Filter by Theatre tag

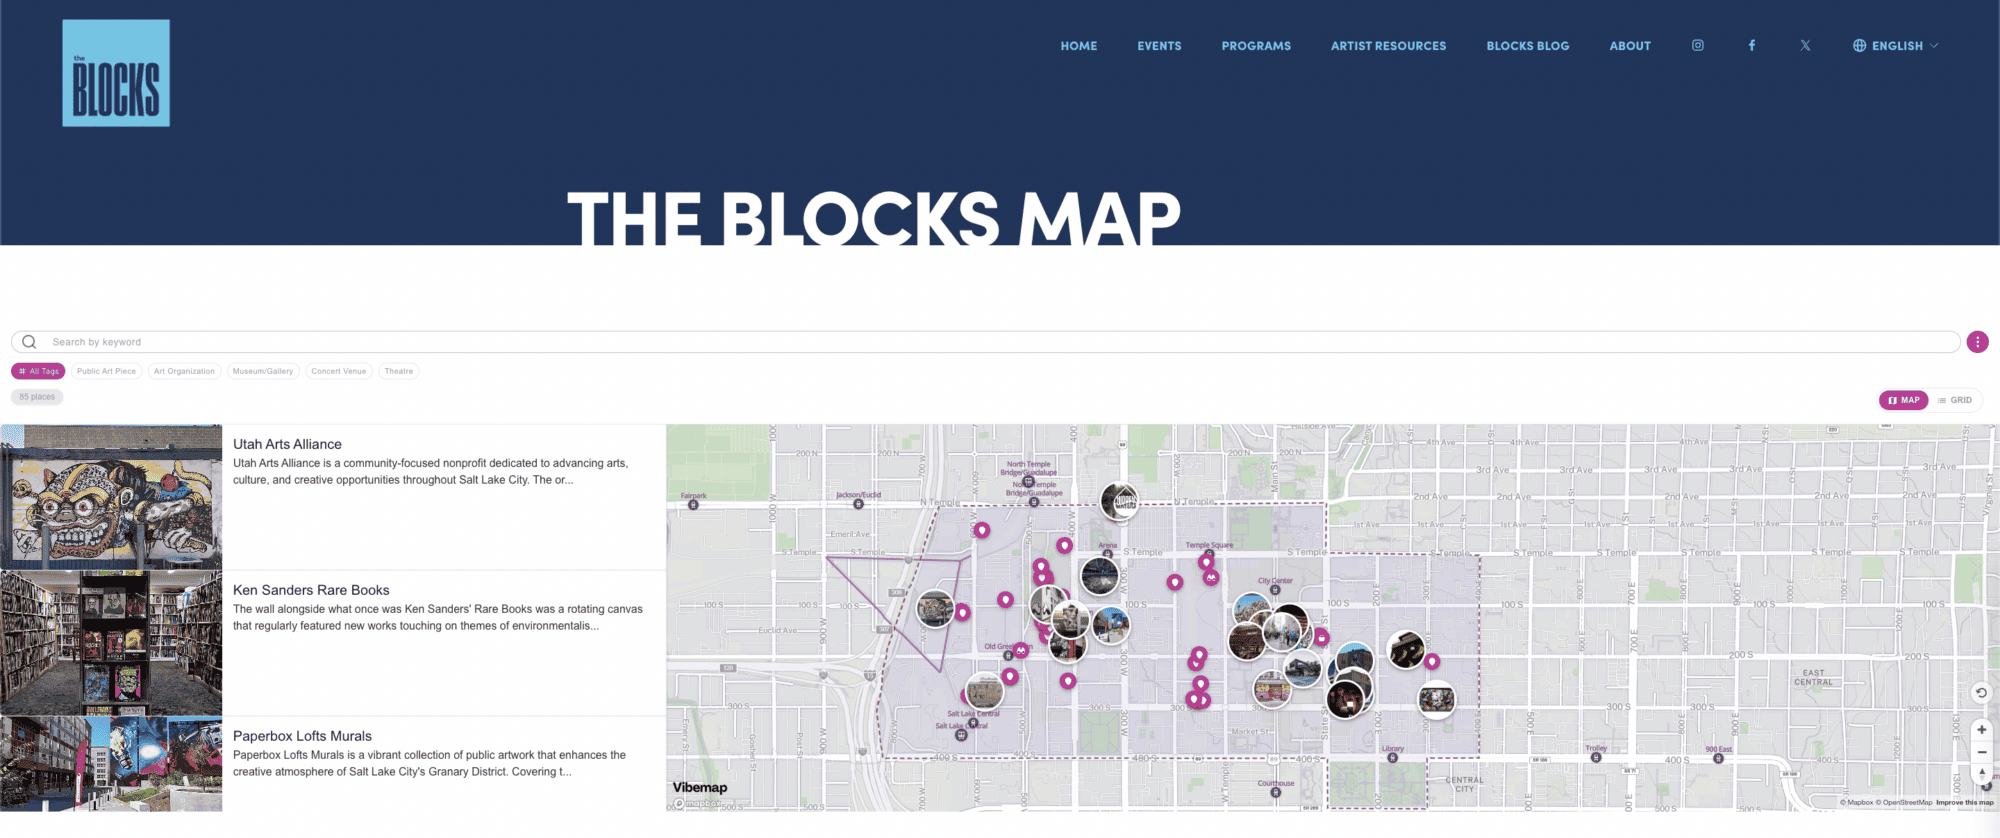399,371
